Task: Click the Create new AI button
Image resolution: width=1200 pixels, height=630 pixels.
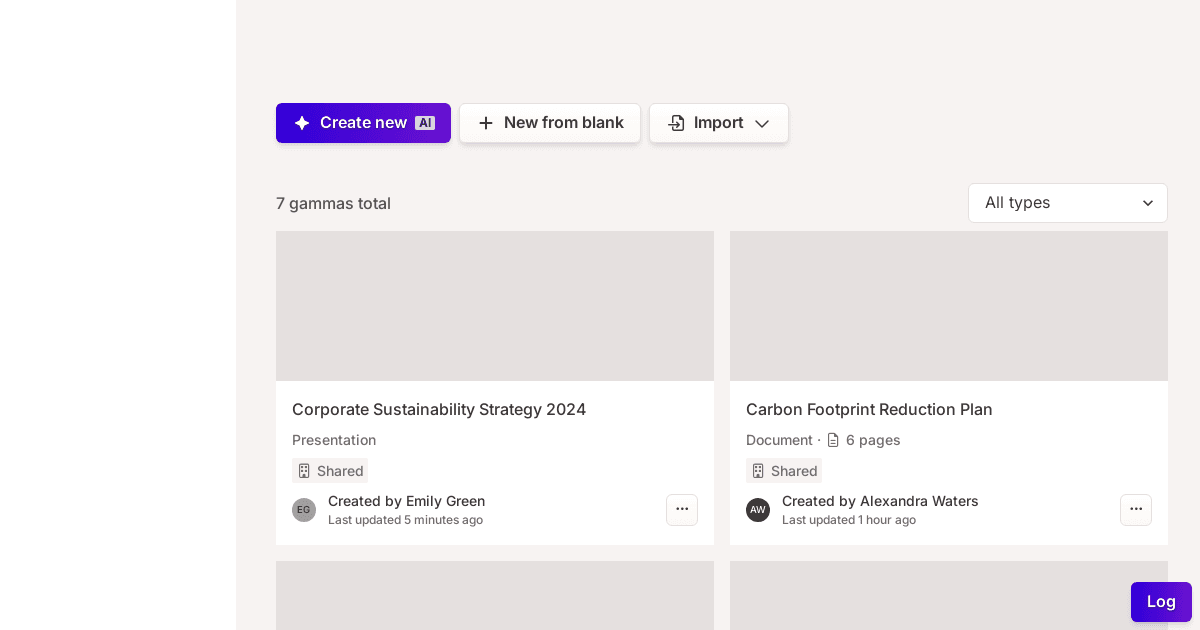Action: coord(363,123)
